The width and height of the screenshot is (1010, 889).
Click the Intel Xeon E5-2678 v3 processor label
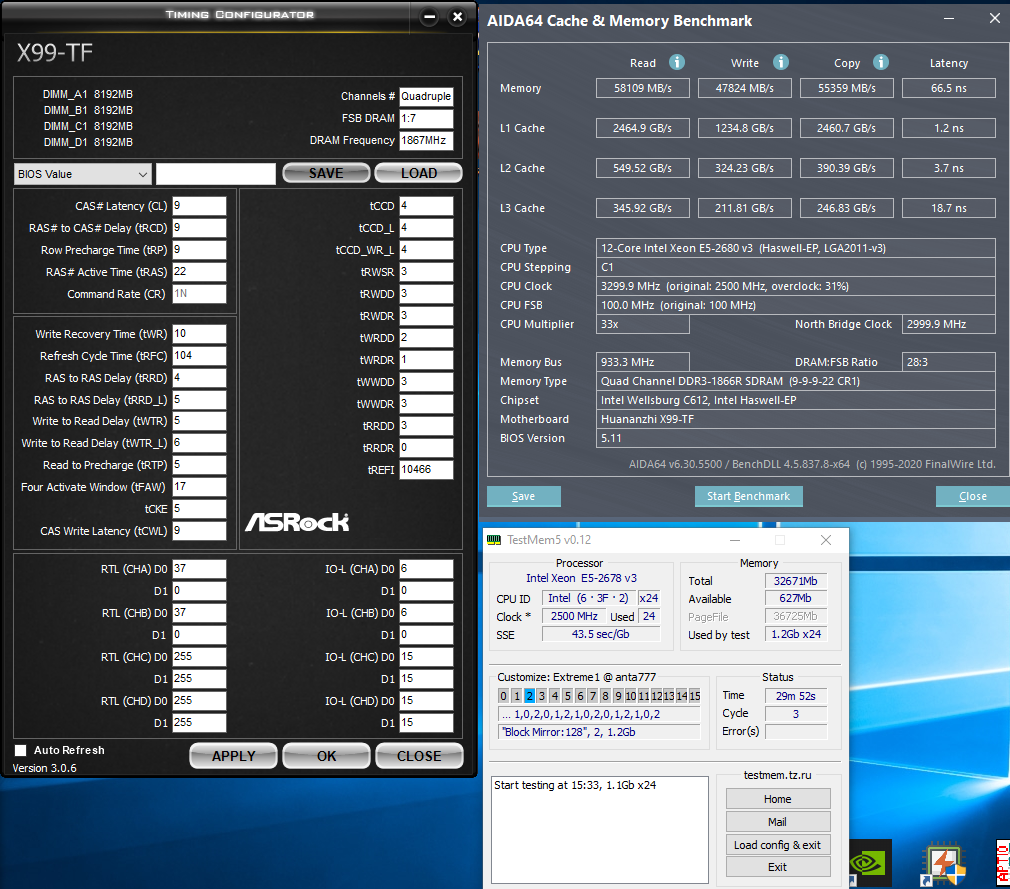pos(581,578)
